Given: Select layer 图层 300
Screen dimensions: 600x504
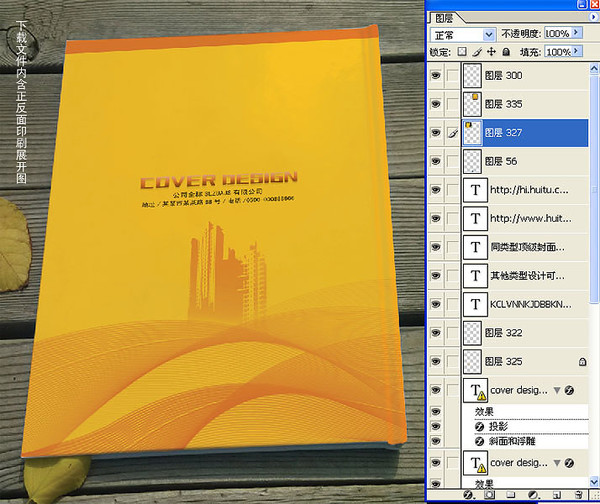Looking at the screenshot, I should [525, 75].
